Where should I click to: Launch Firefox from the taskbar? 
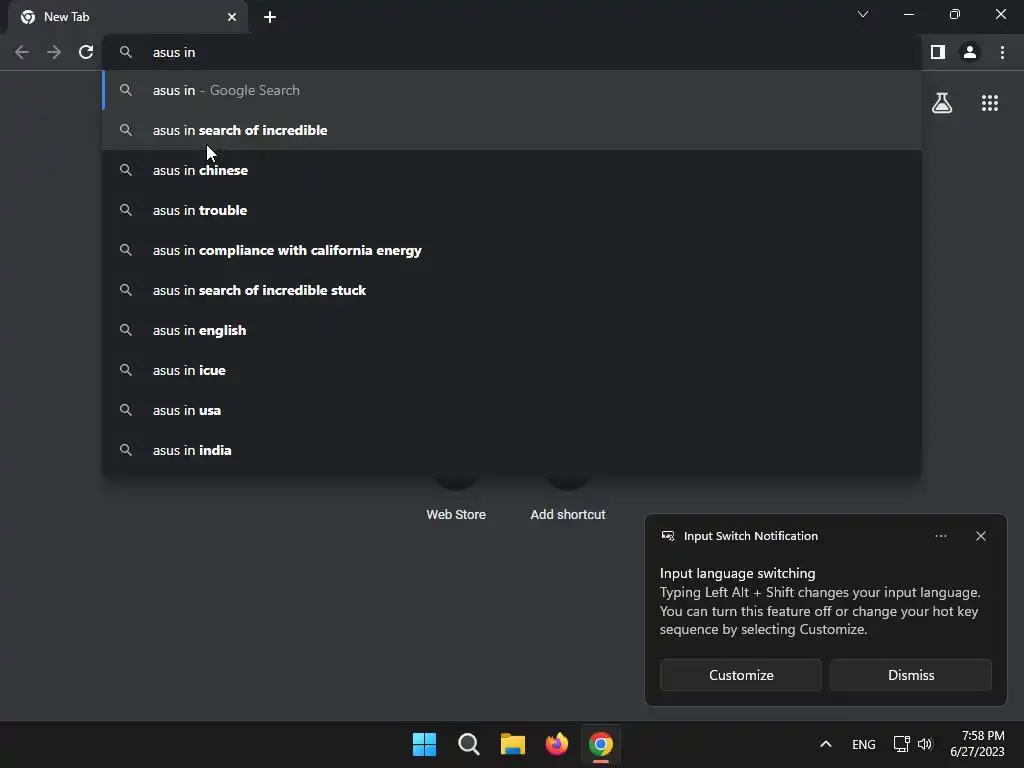pos(556,744)
